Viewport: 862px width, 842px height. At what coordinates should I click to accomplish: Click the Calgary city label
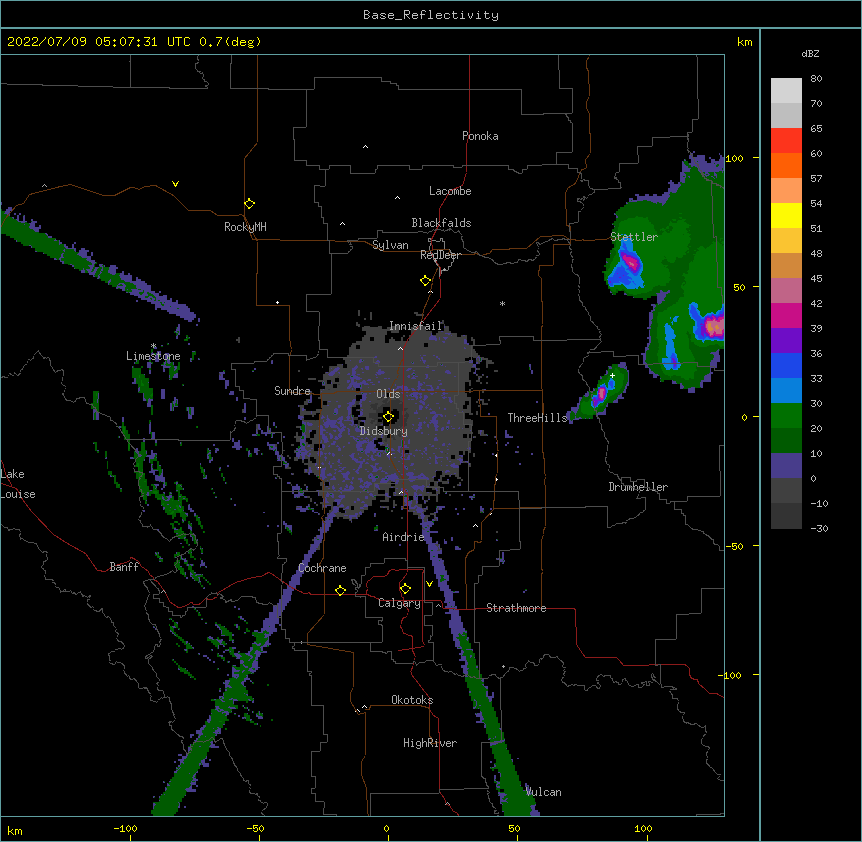pos(399,603)
